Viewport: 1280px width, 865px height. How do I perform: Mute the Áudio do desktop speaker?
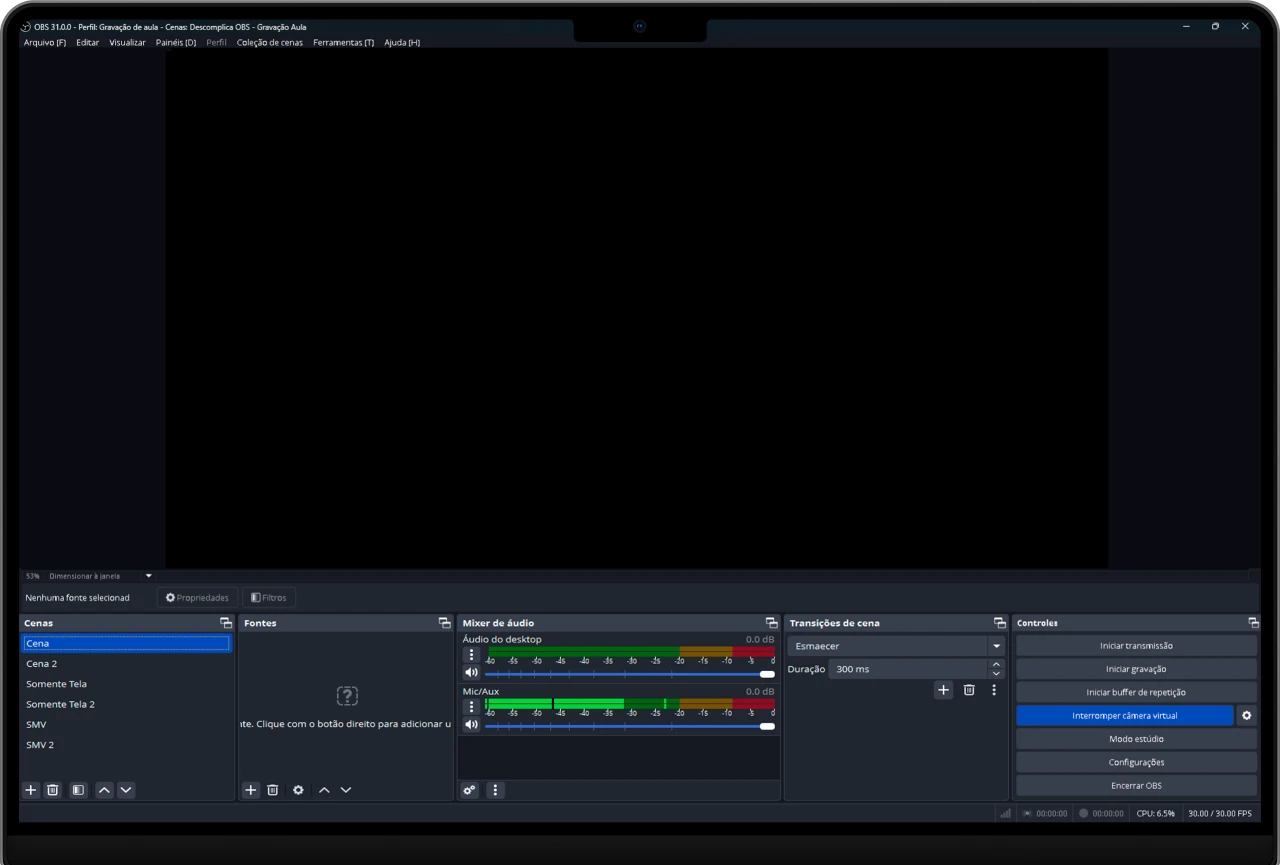(471, 673)
